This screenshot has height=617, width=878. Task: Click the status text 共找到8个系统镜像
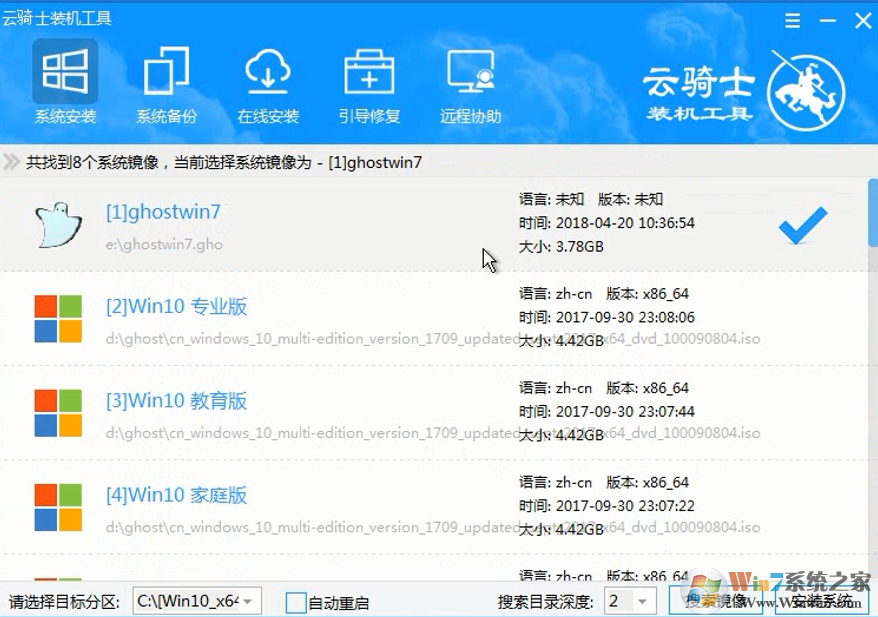(92, 162)
